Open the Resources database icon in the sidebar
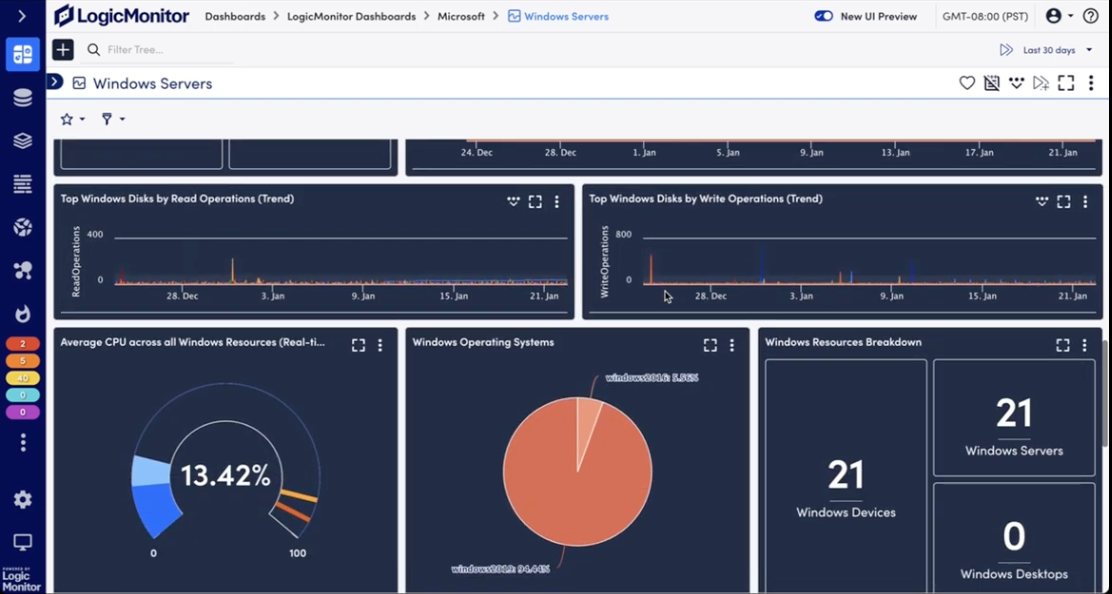This screenshot has width=1112, height=594. pos(22,98)
